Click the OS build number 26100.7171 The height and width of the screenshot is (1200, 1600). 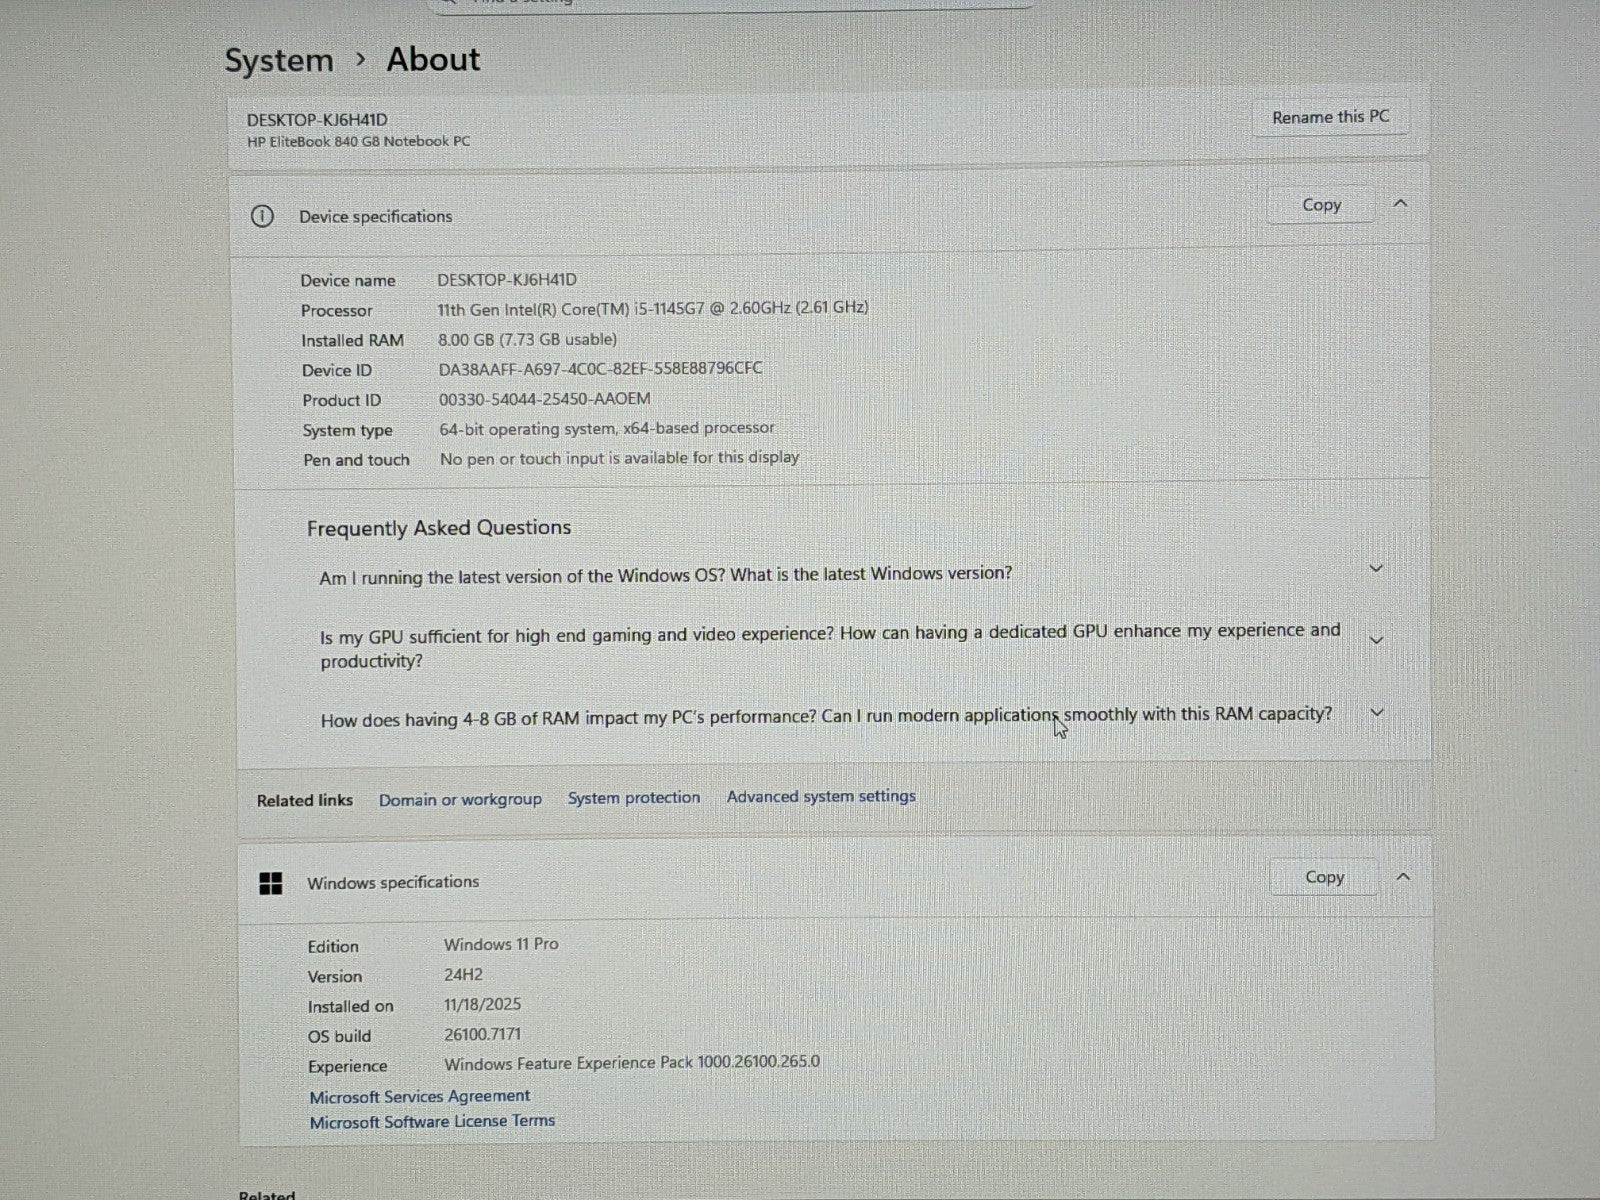pyautogui.click(x=482, y=1034)
